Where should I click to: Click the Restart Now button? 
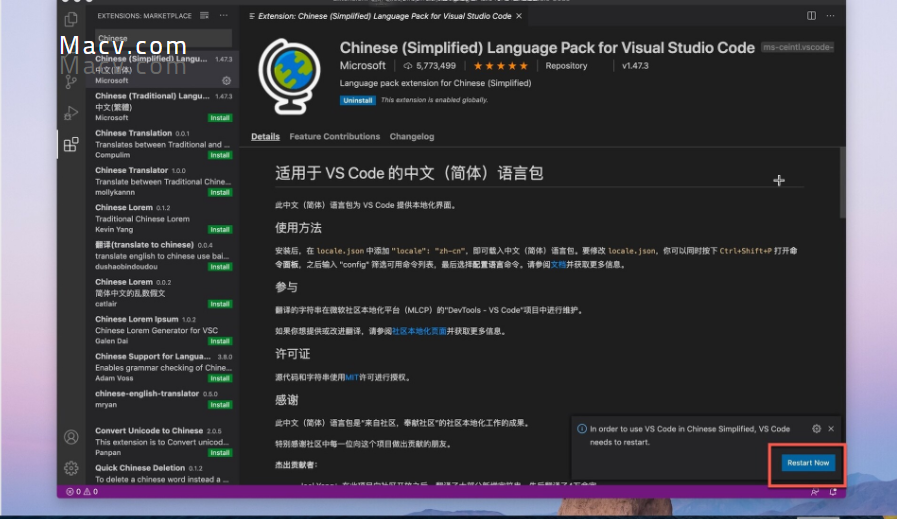tap(808, 463)
